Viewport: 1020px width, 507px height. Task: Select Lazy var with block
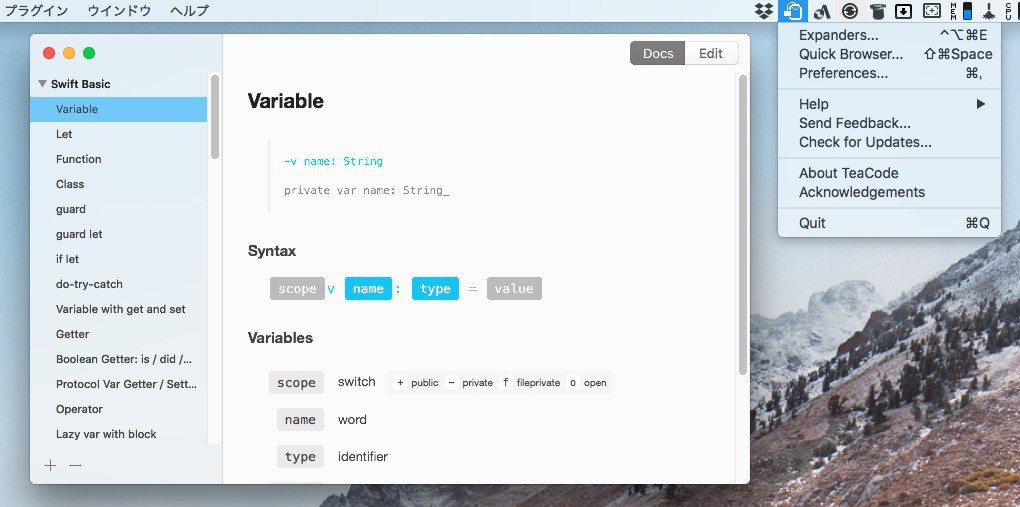[x=118, y=434]
